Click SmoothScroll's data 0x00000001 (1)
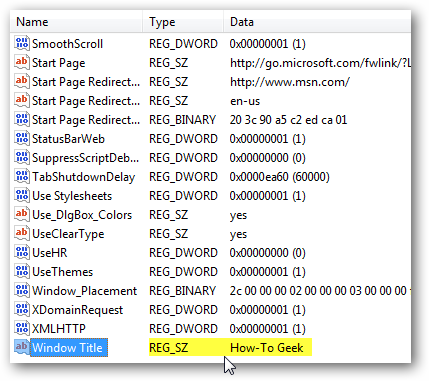Viewport: 429px width, 381px height. click(267, 44)
